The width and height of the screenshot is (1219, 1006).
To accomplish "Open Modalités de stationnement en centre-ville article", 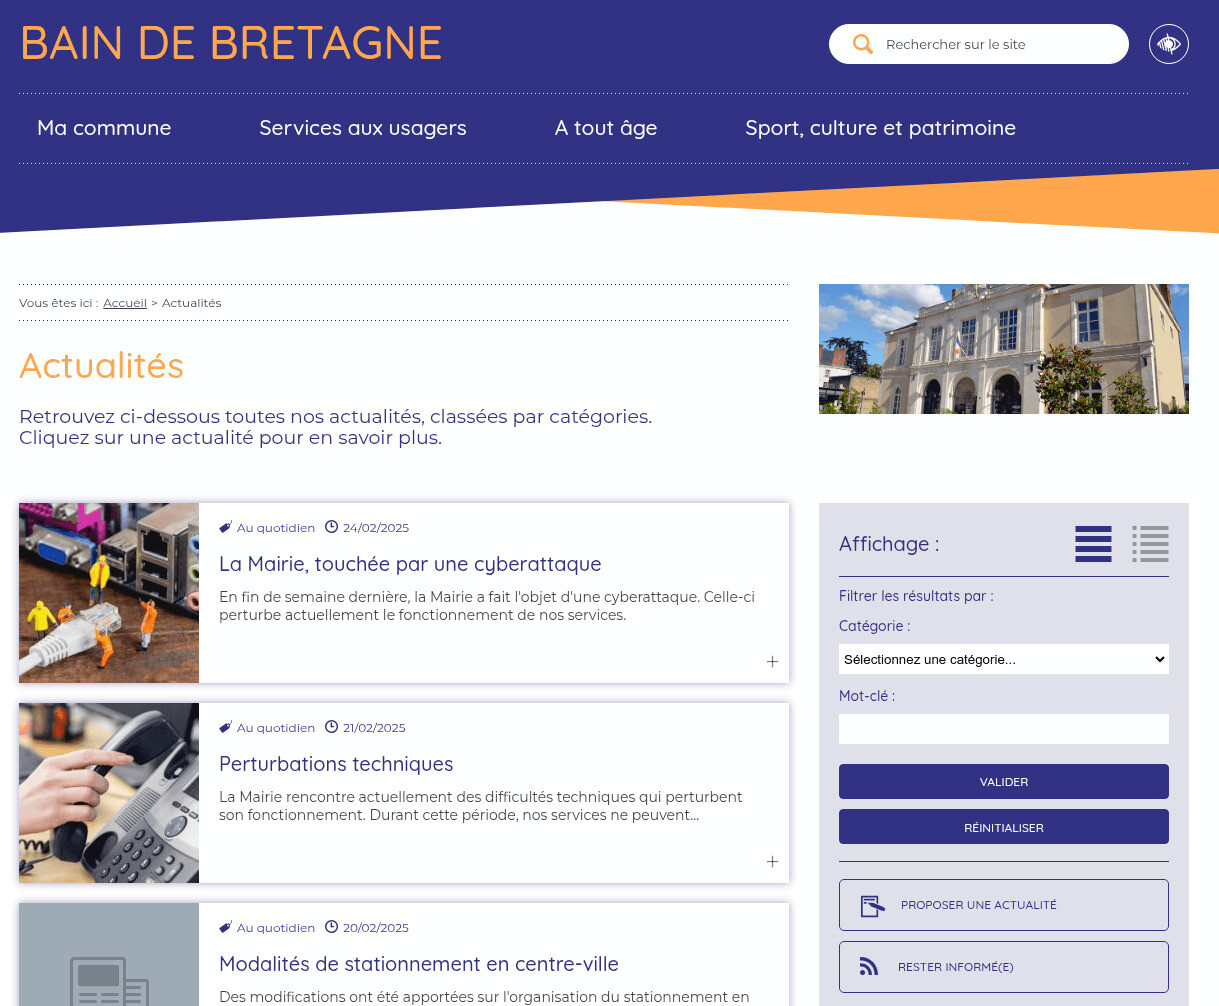I will tap(419, 964).
